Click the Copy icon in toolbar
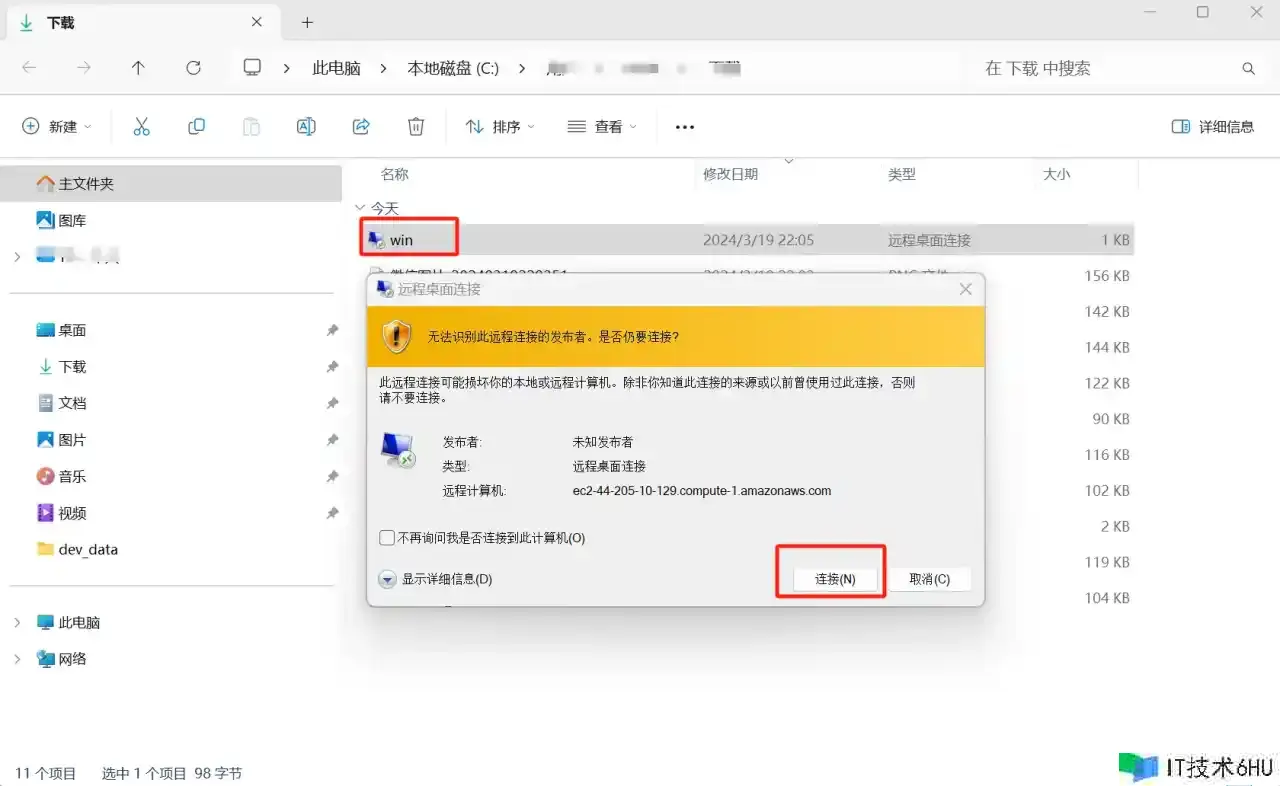The height and width of the screenshot is (786, 1280). pos(196,126)
